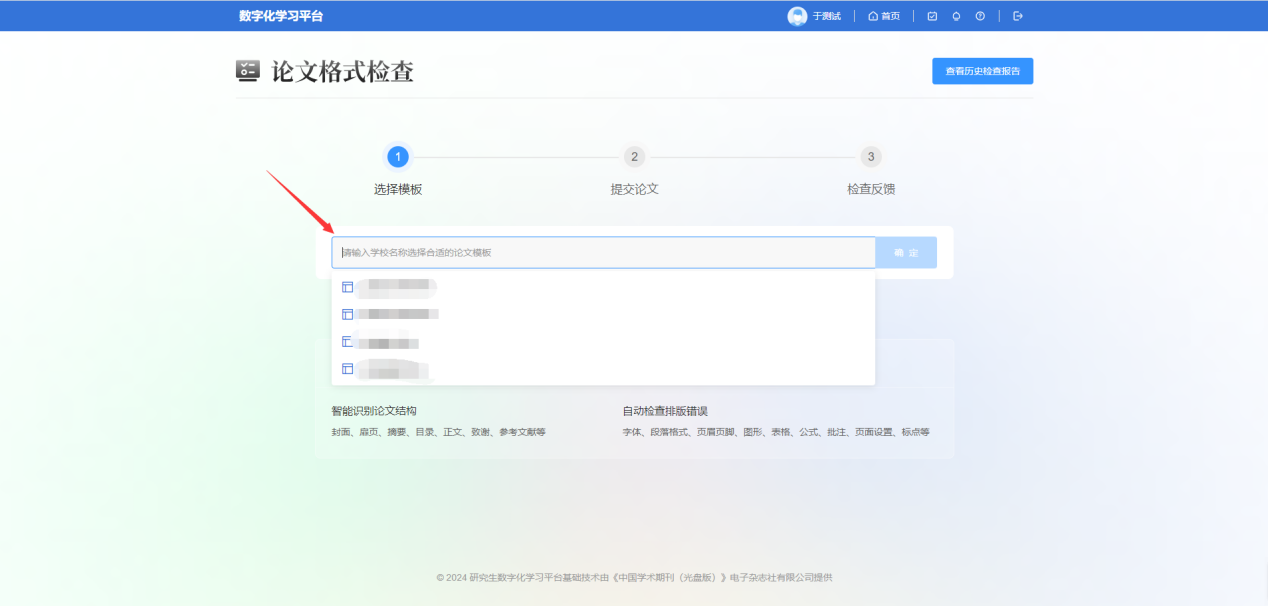
Task: Go to step 3 circle 检查反馈
Action: click(x=871, y=157)
